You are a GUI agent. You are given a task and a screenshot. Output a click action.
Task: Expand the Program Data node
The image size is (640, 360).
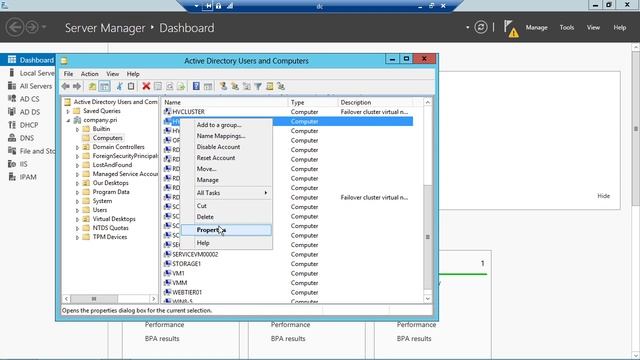point(77,192)
